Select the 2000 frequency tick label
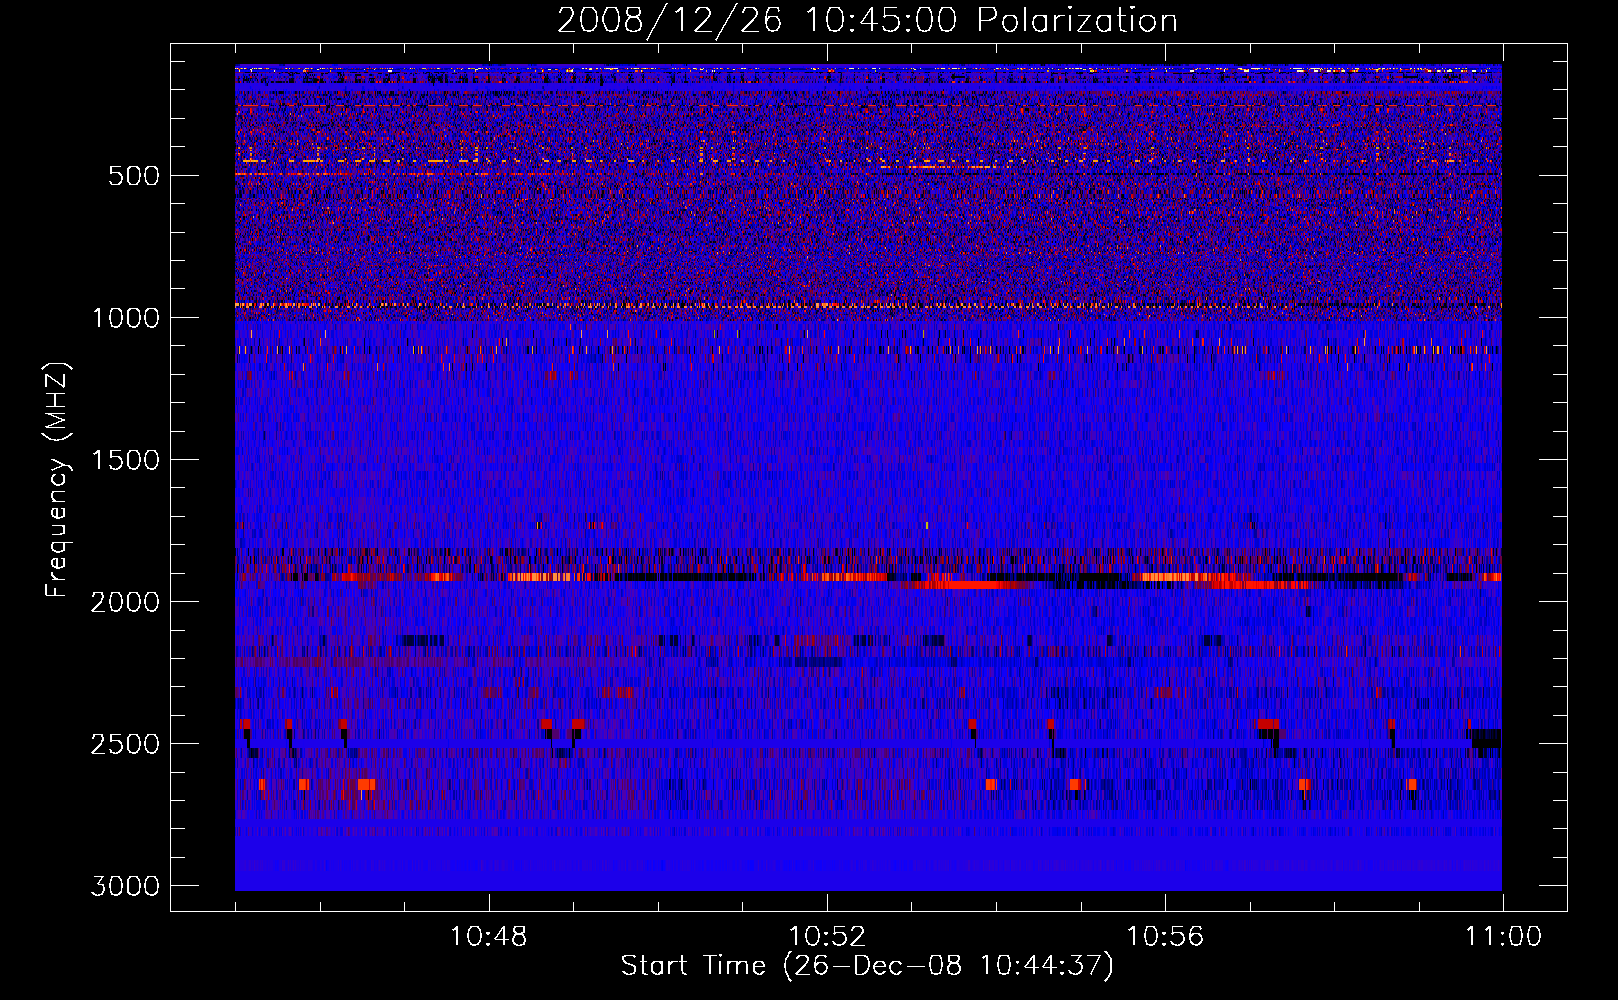 [125, 602]
